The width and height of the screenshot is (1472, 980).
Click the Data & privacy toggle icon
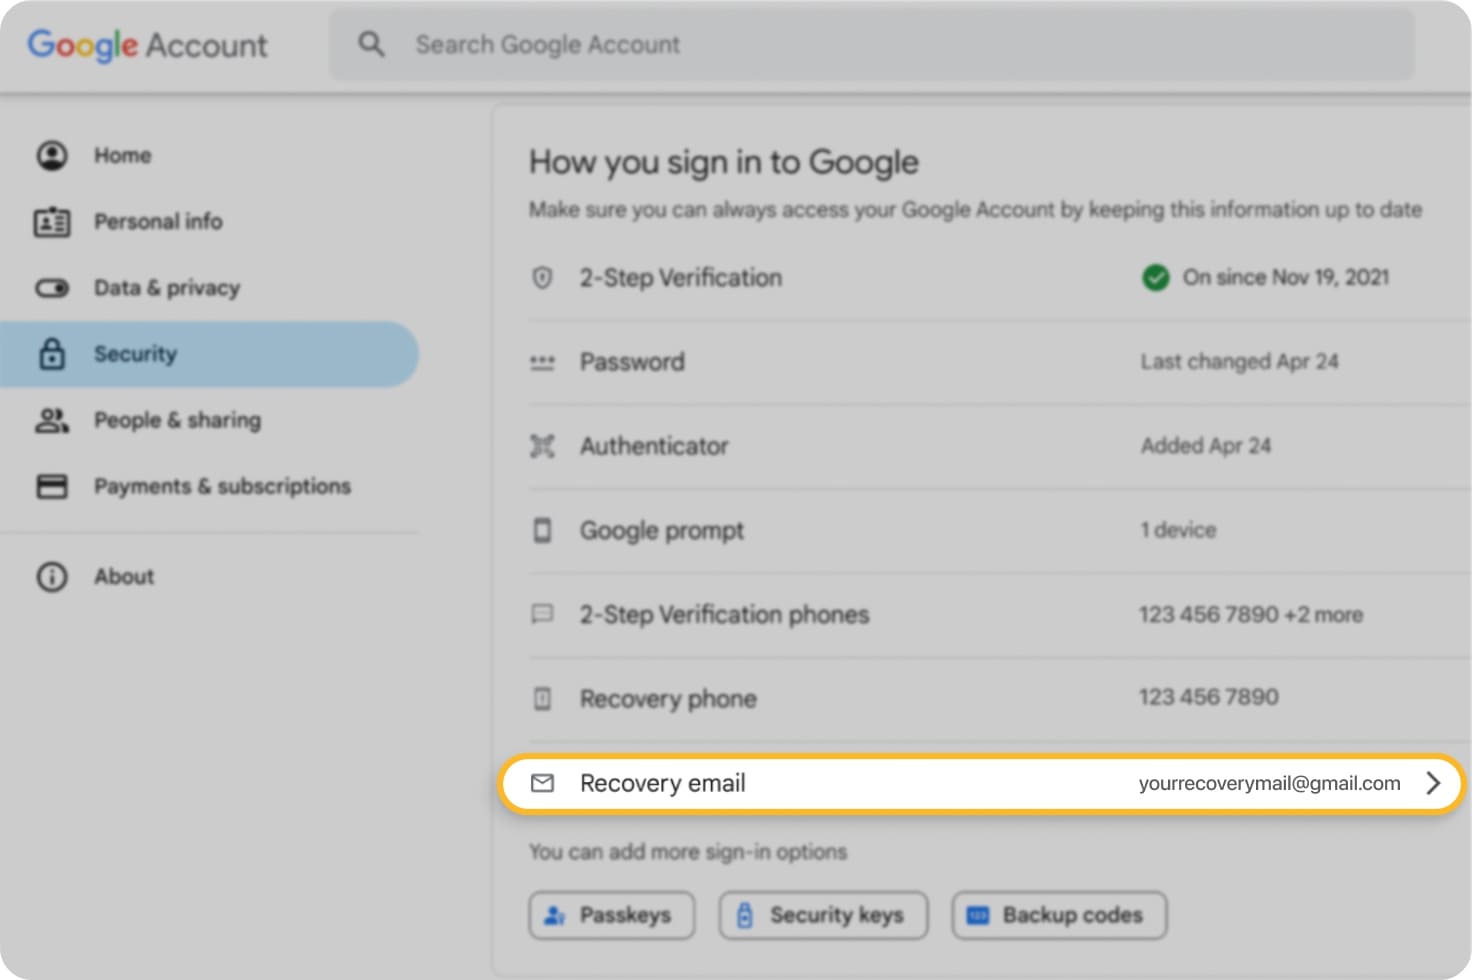pos(51,288)
